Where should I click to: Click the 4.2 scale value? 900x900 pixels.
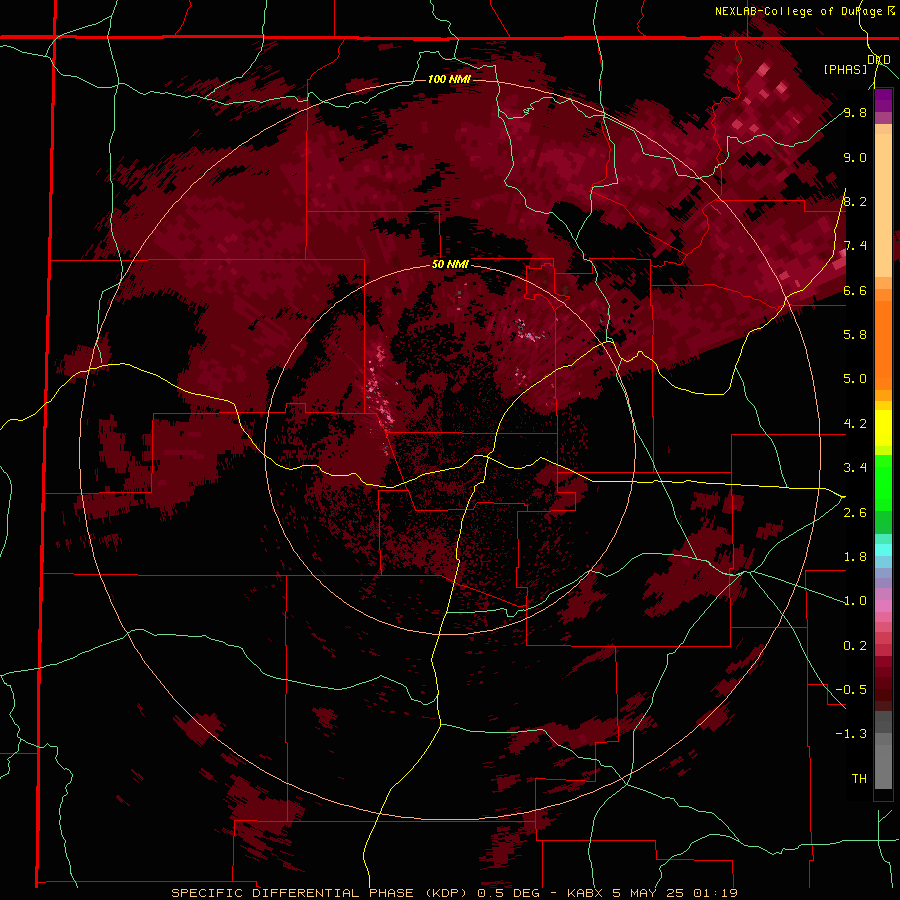(x=855, y=424)
